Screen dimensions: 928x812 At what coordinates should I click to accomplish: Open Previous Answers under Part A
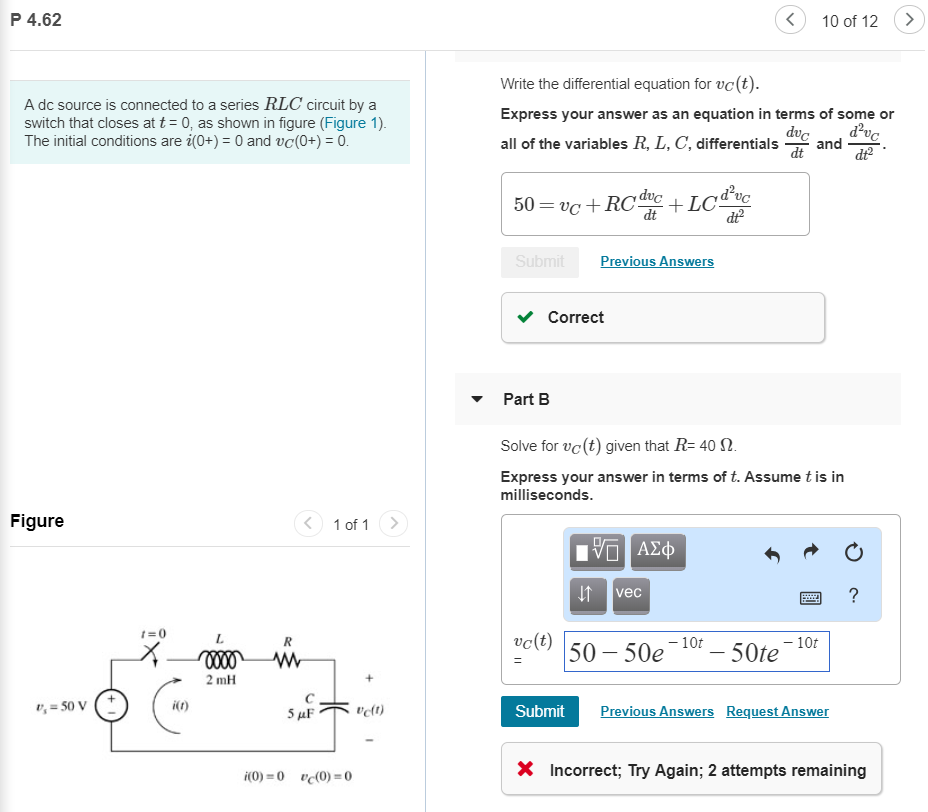point(656,261)
